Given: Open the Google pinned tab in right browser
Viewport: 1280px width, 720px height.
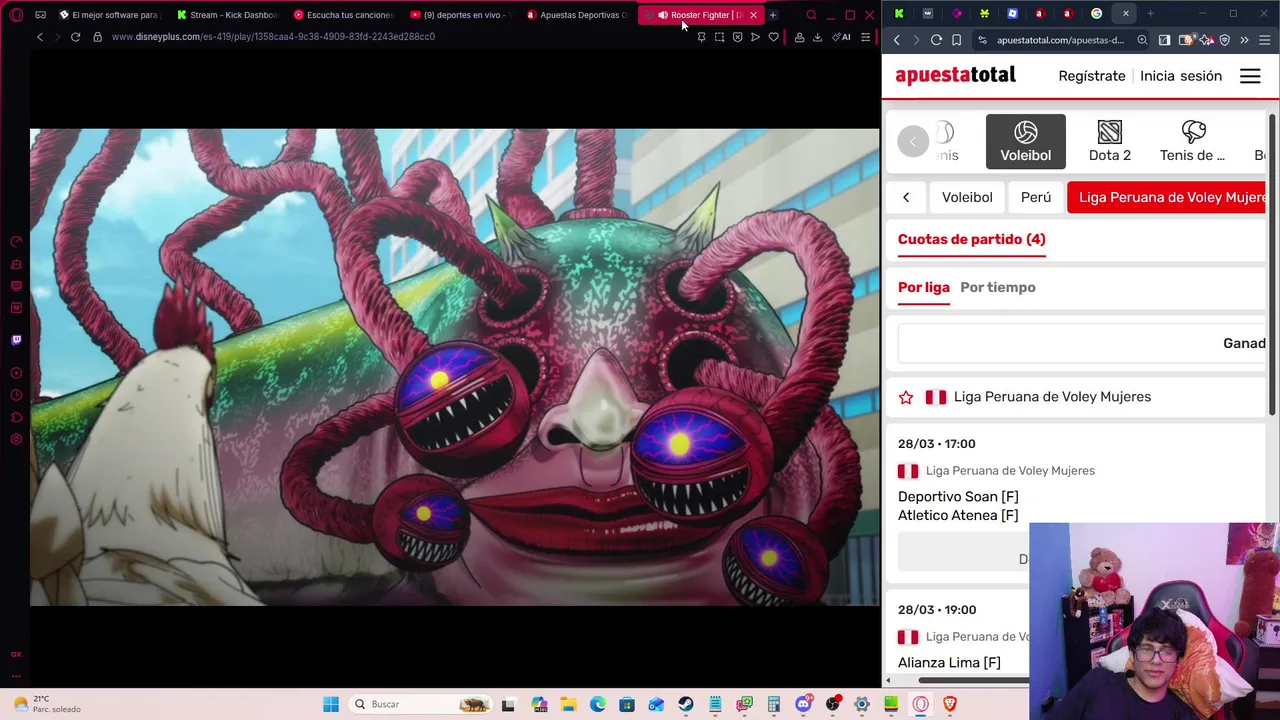Looking at the screenshot, I should tap(1097, 14).
